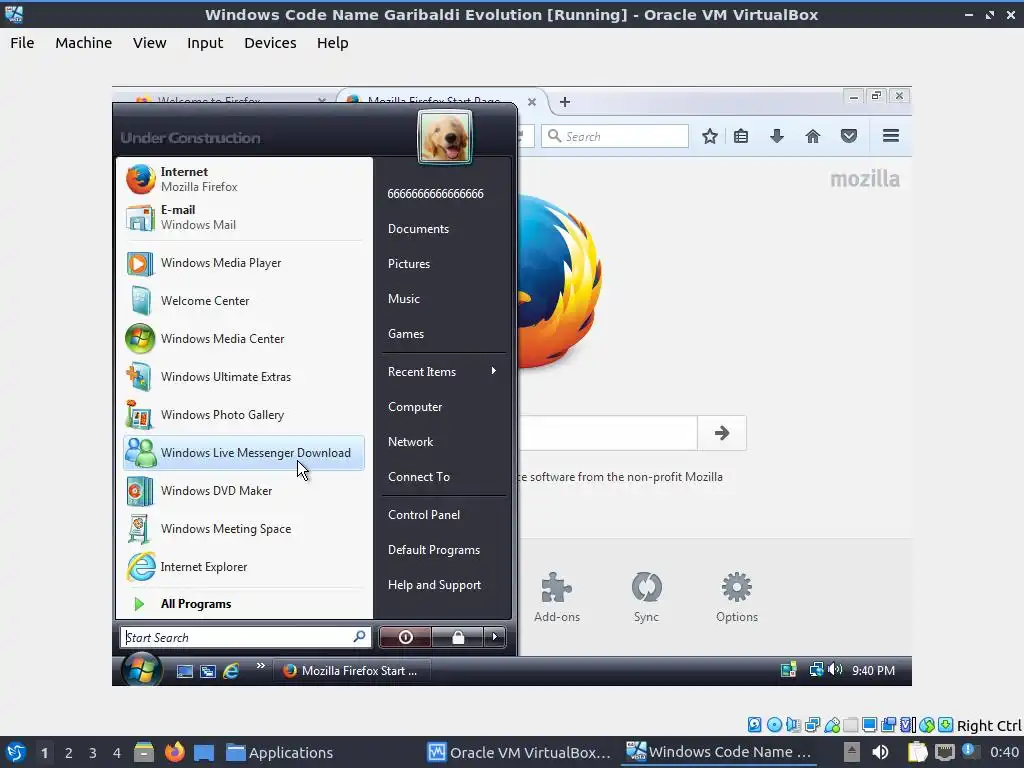Open Documents from Start menu

(419, 229)
